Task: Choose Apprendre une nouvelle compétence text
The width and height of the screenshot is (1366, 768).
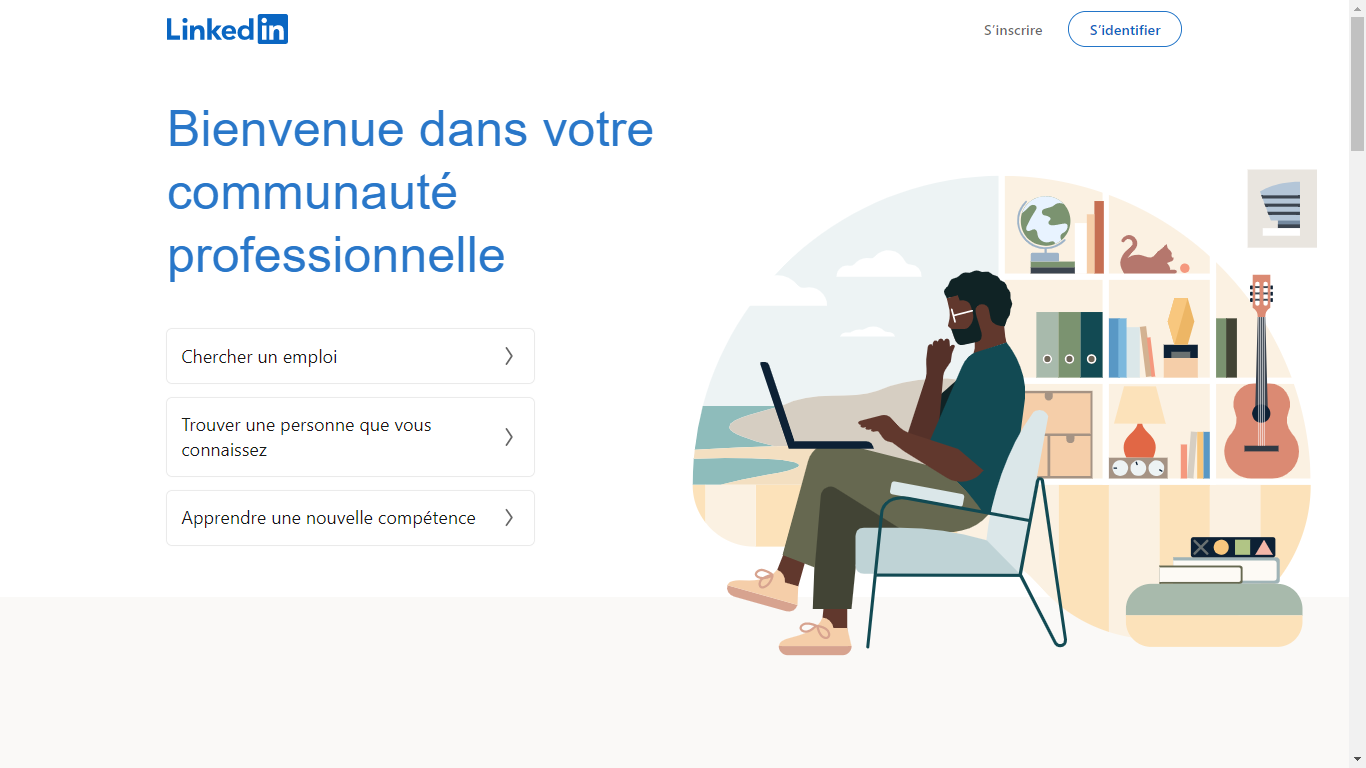Action: 328,518
